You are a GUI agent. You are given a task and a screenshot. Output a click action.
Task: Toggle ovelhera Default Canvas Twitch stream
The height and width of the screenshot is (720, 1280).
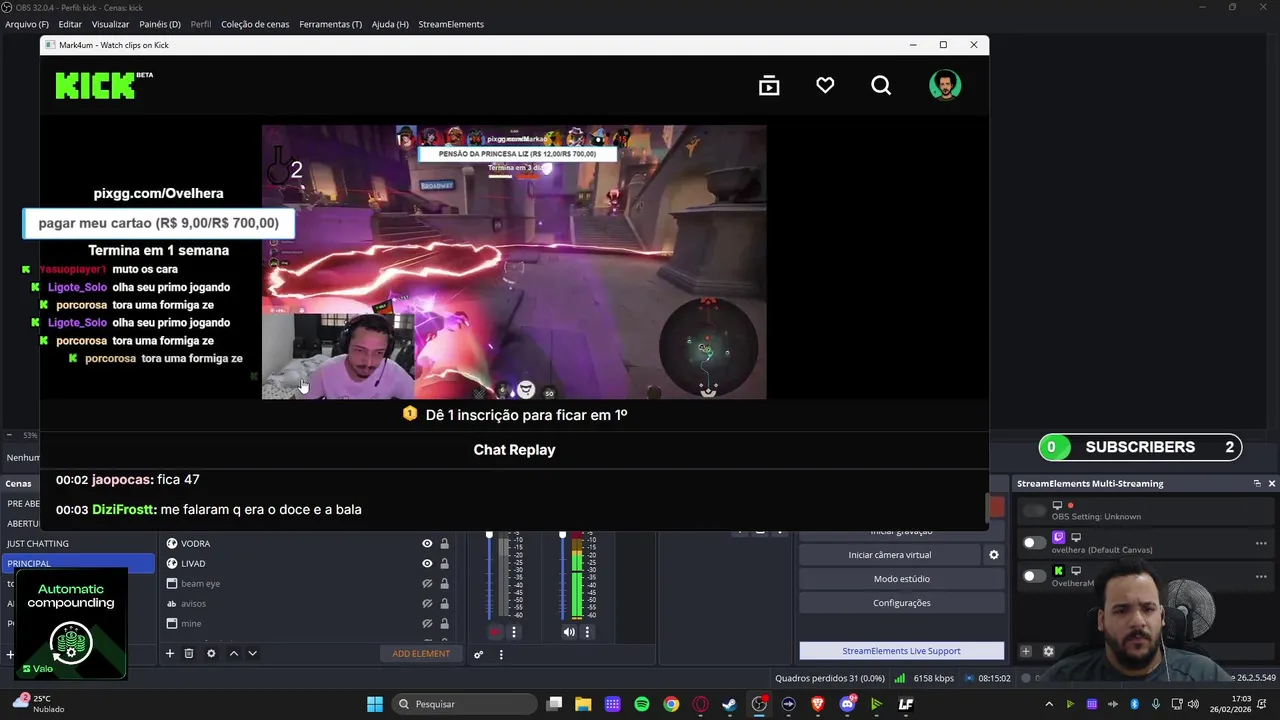coord(1034,543)
